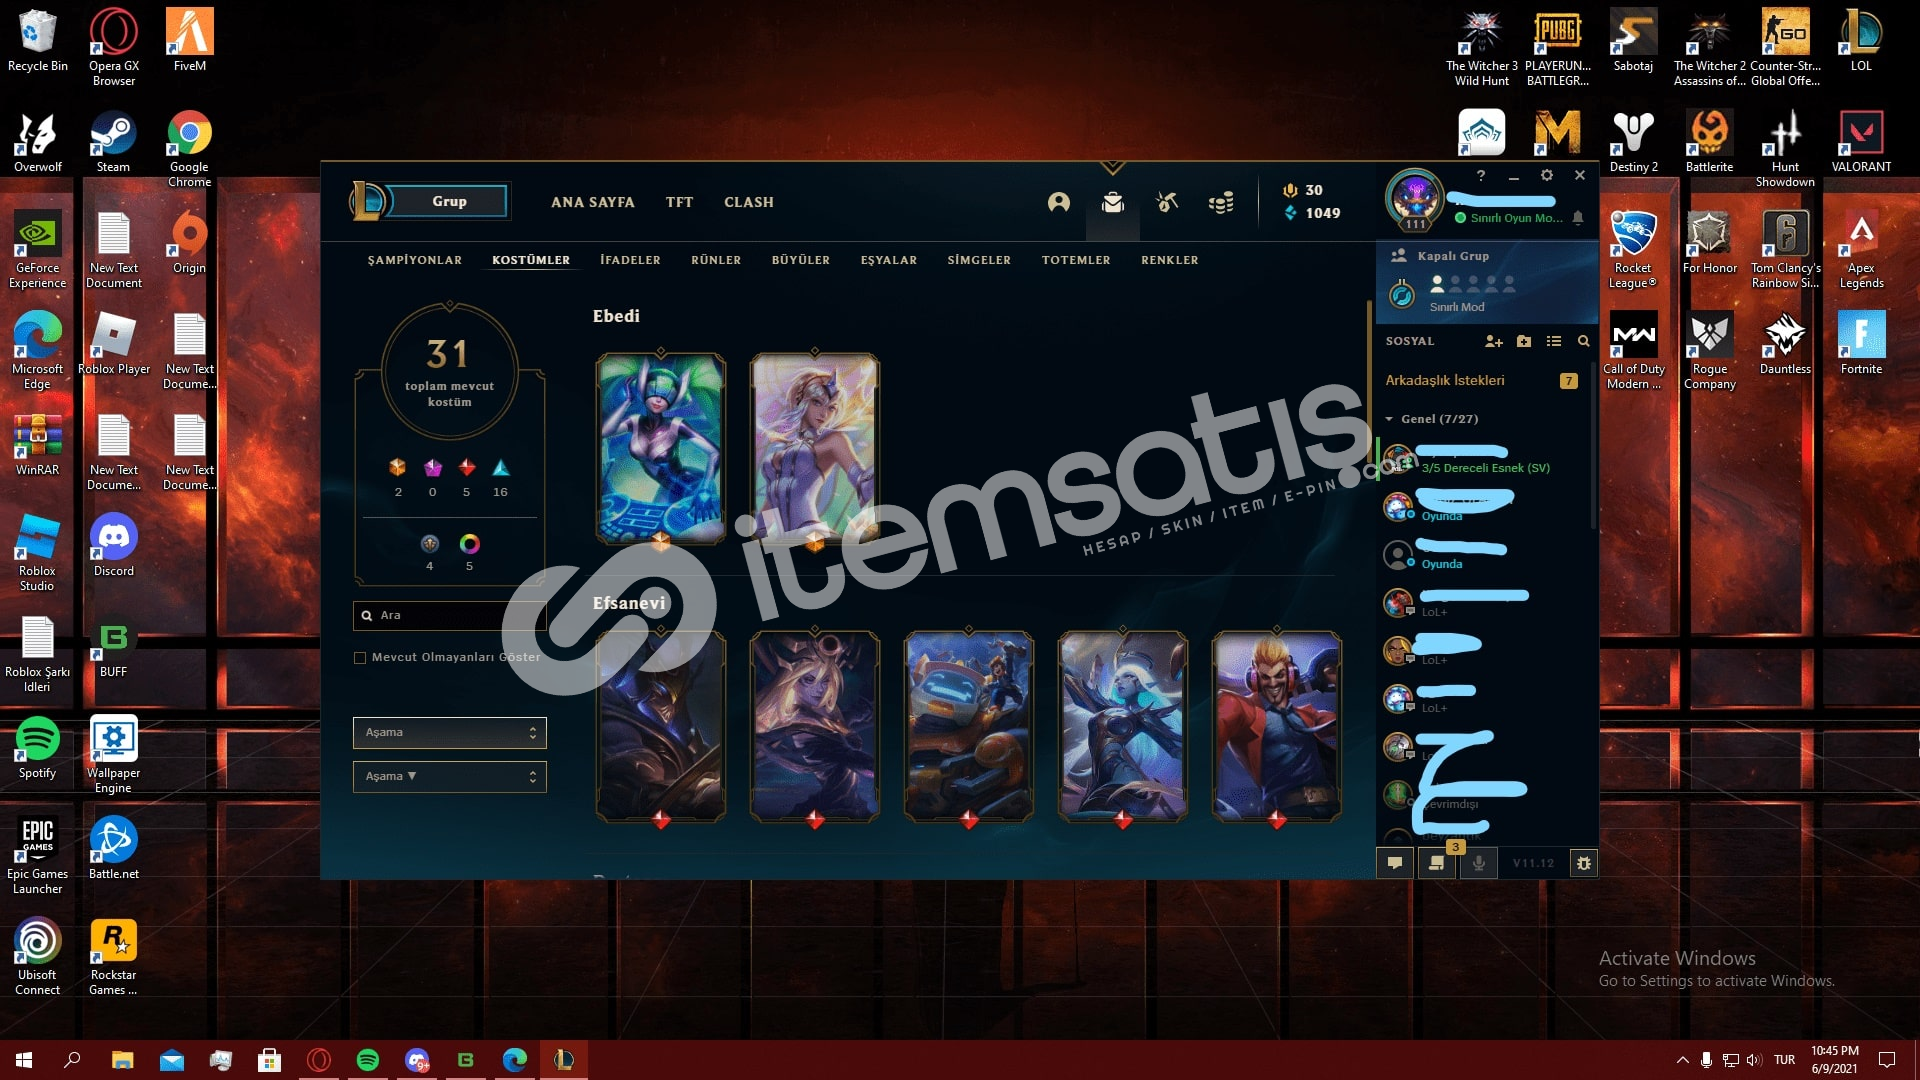Open File Explorer on taskbar
Image resolution: width=1920 pixels, height=1080 pixels.
(x=122, y=1060)
